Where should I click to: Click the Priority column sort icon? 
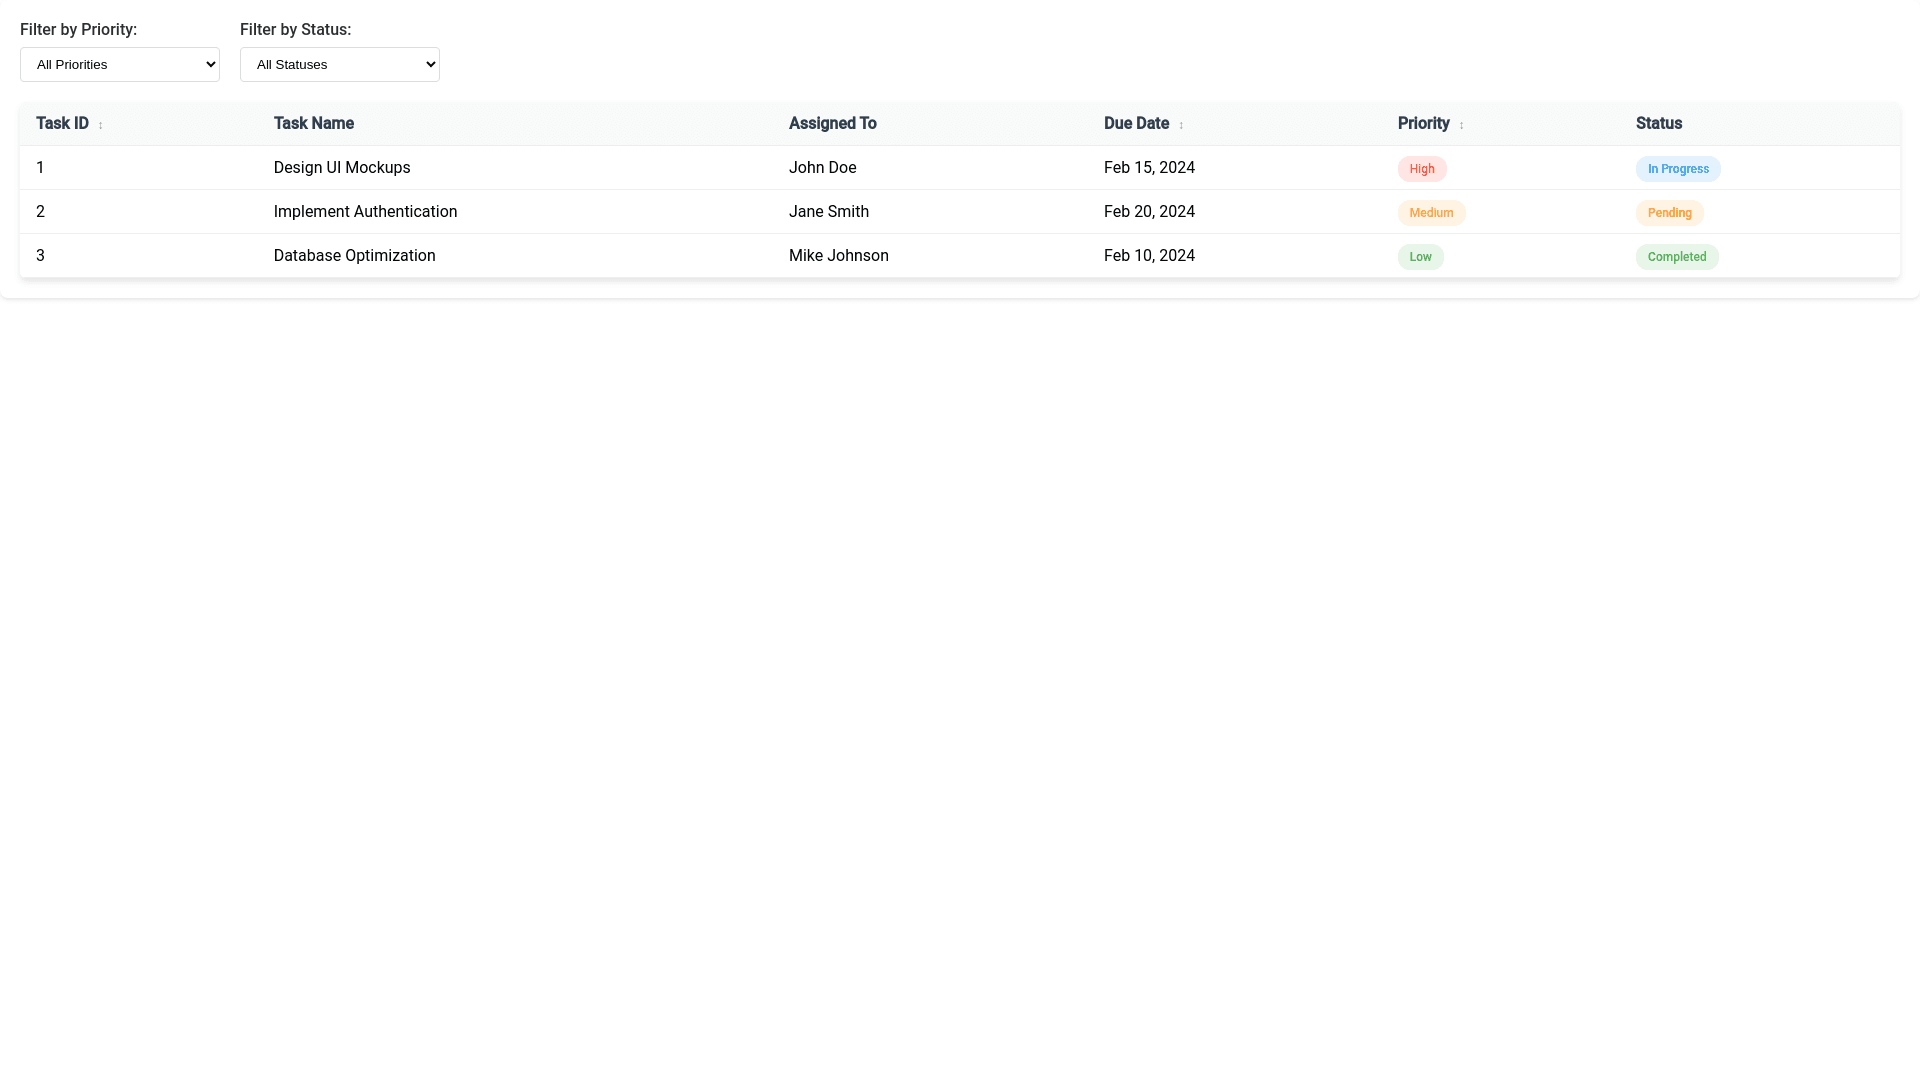(1461, 125)
